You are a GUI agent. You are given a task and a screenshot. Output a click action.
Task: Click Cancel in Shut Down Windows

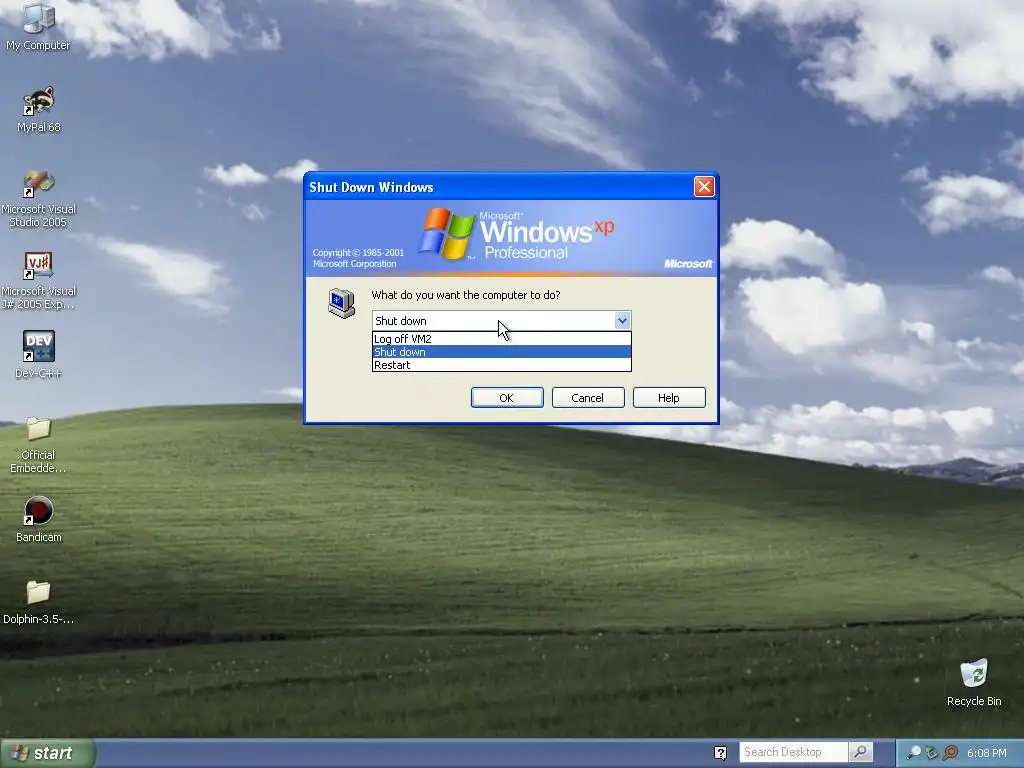pos(588,398)
